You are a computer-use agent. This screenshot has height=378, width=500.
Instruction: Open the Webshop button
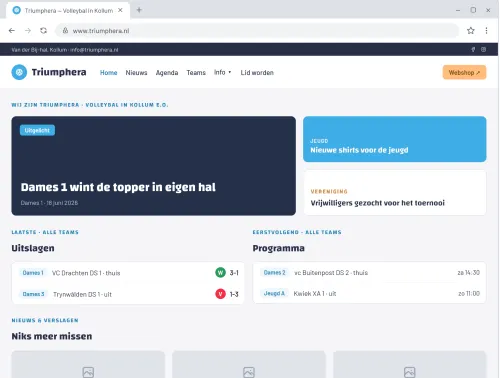pyautogui.click(x=464, y=72)
